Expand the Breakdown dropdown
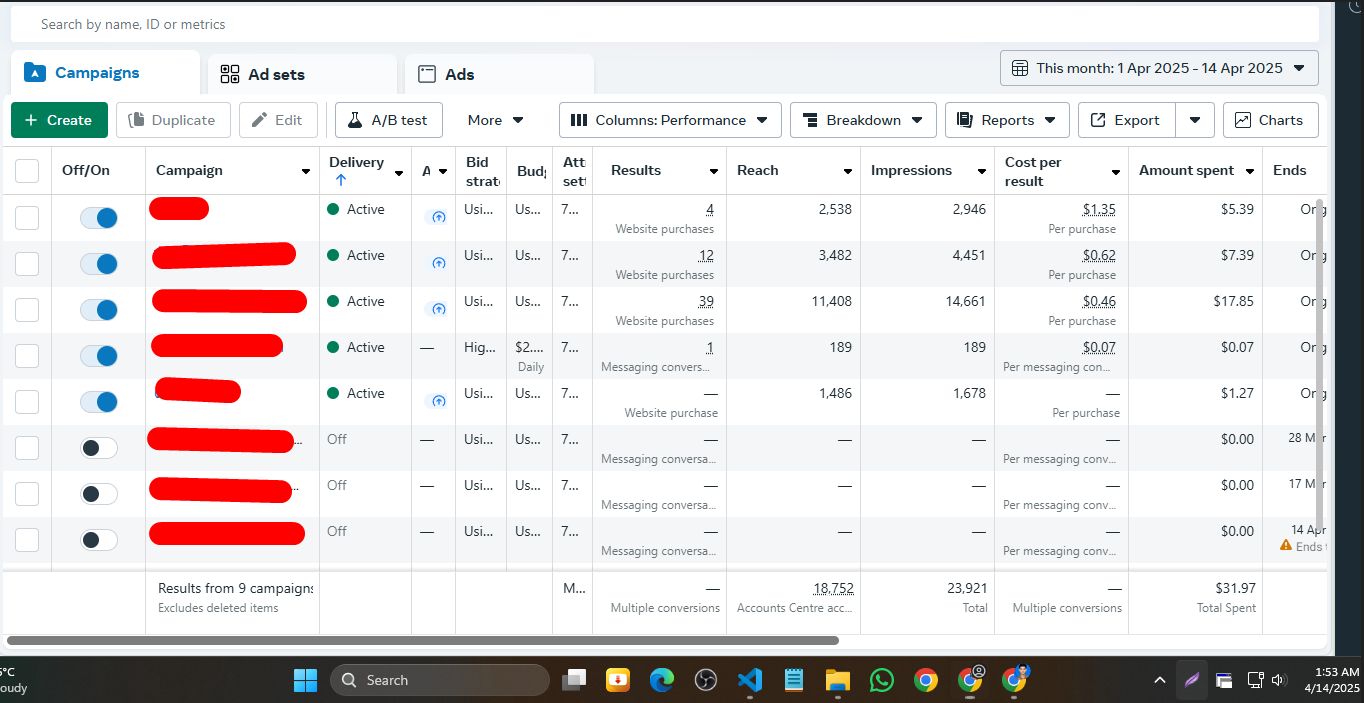1364x703 pixels. click(x=863, y=120)
